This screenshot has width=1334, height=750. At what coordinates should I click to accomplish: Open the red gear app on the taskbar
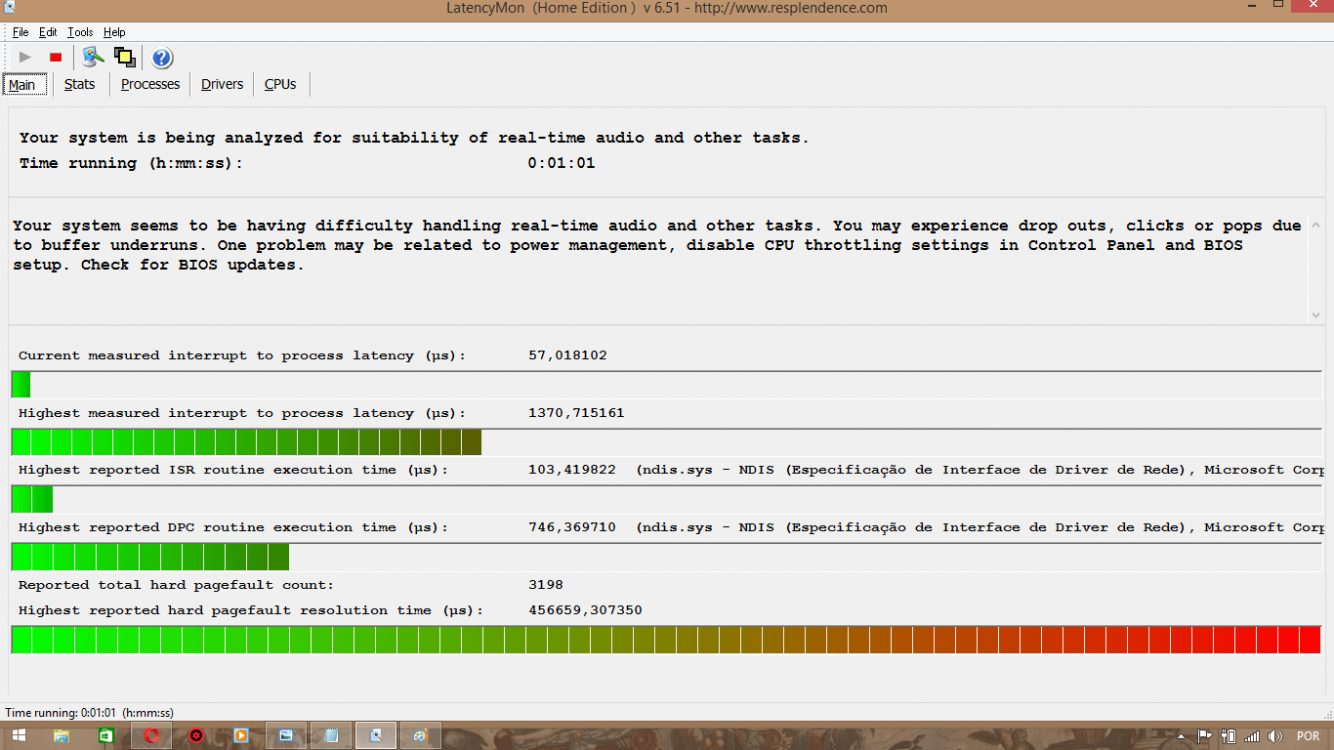click(x=197, y=736)
